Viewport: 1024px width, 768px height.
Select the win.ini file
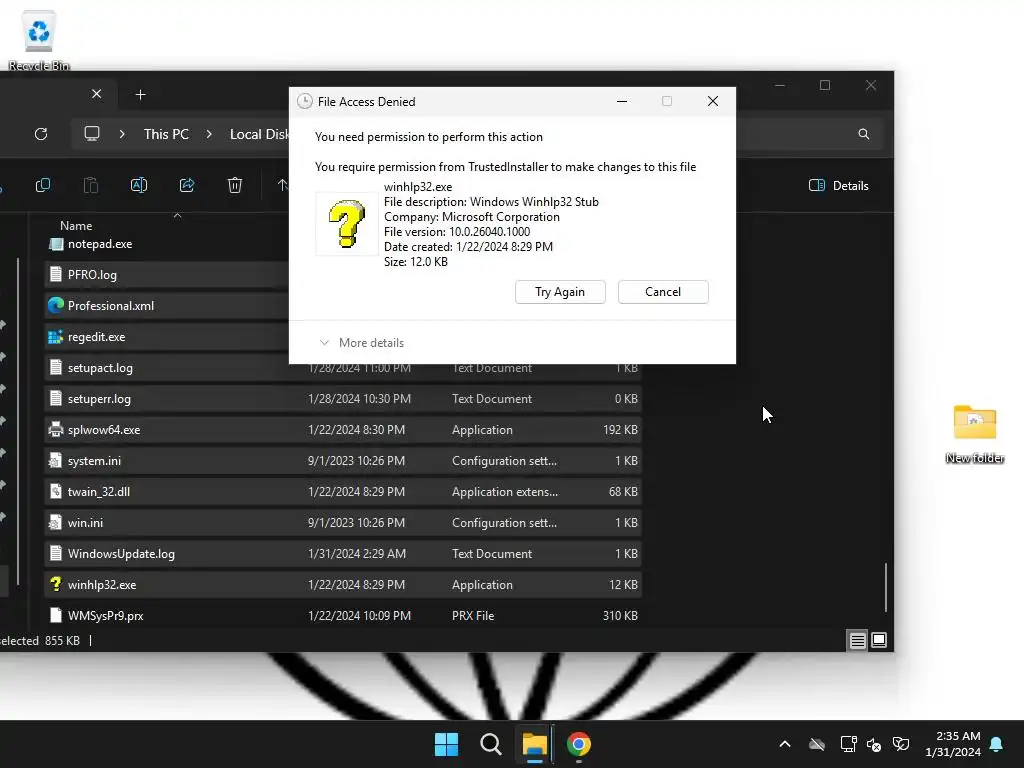343,522
